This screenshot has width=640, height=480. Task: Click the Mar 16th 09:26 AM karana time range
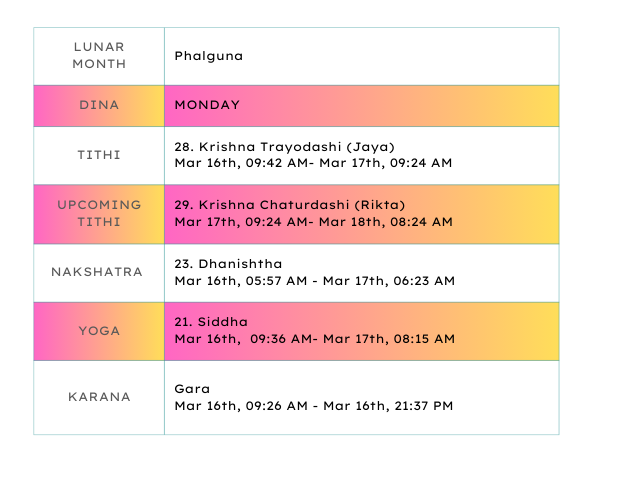point(313,405)
